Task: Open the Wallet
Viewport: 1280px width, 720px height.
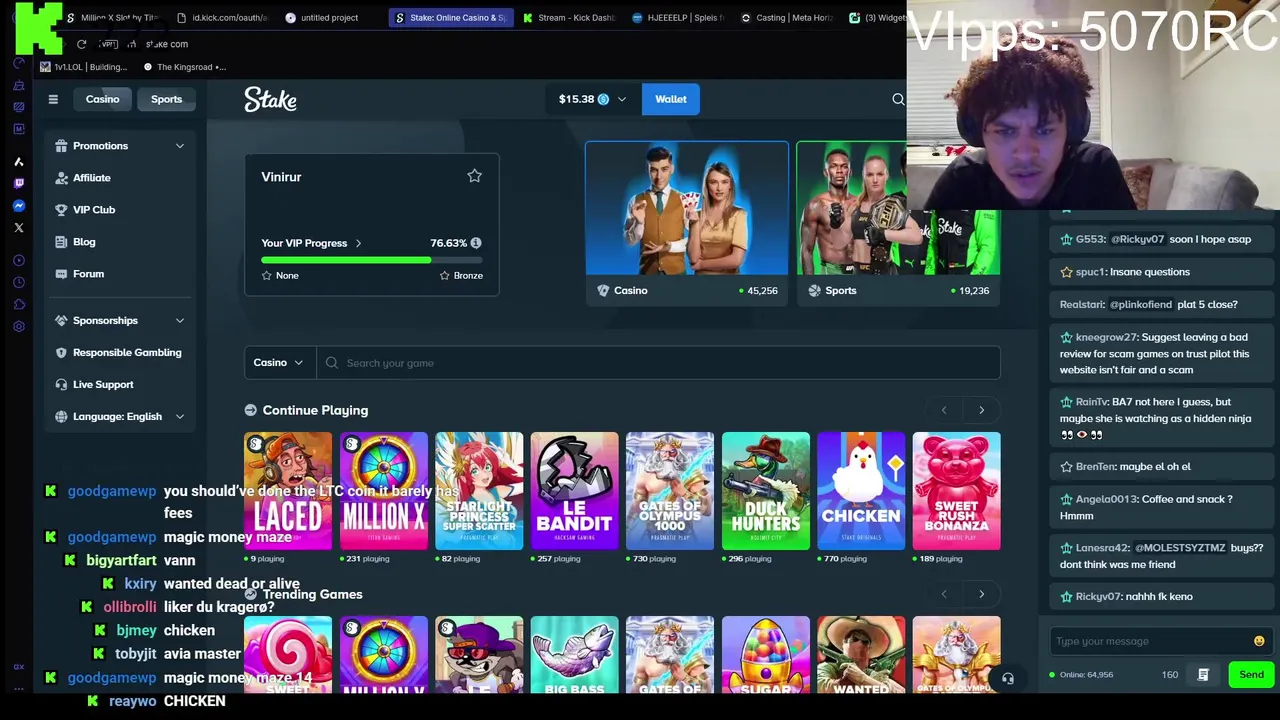Action: point(671,99)
